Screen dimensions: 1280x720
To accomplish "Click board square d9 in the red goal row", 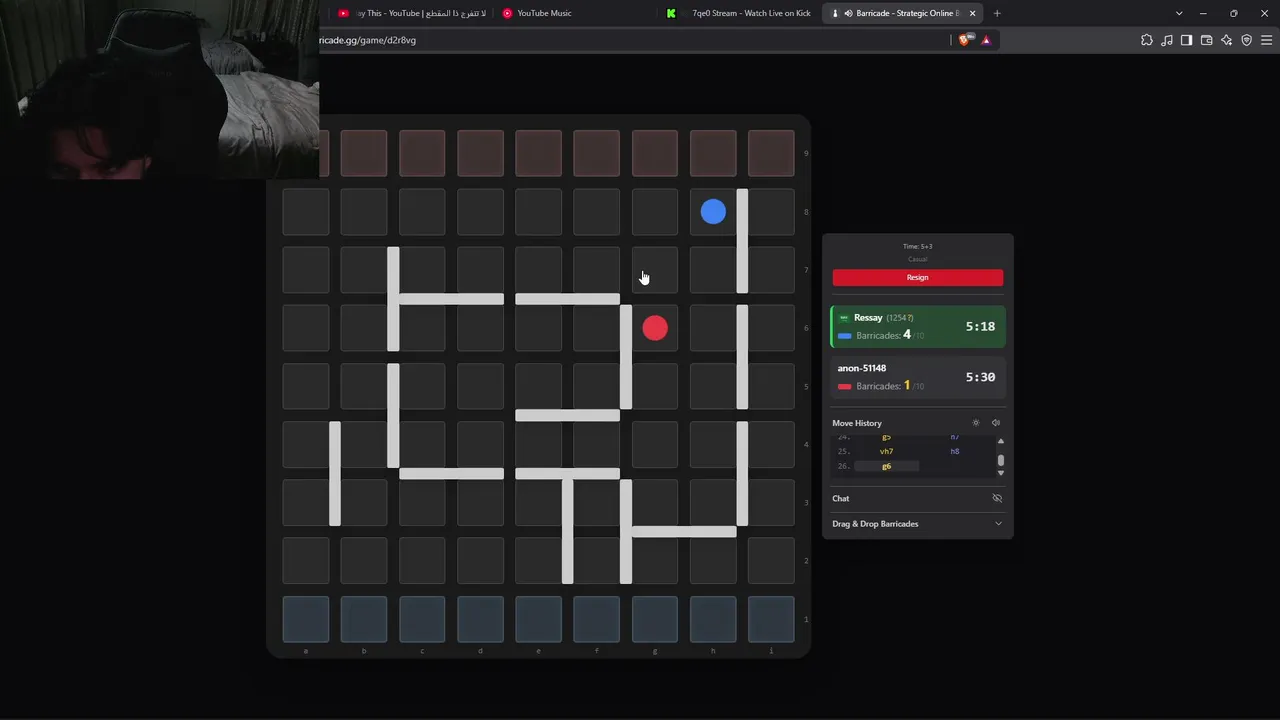I will pos(481,154).
